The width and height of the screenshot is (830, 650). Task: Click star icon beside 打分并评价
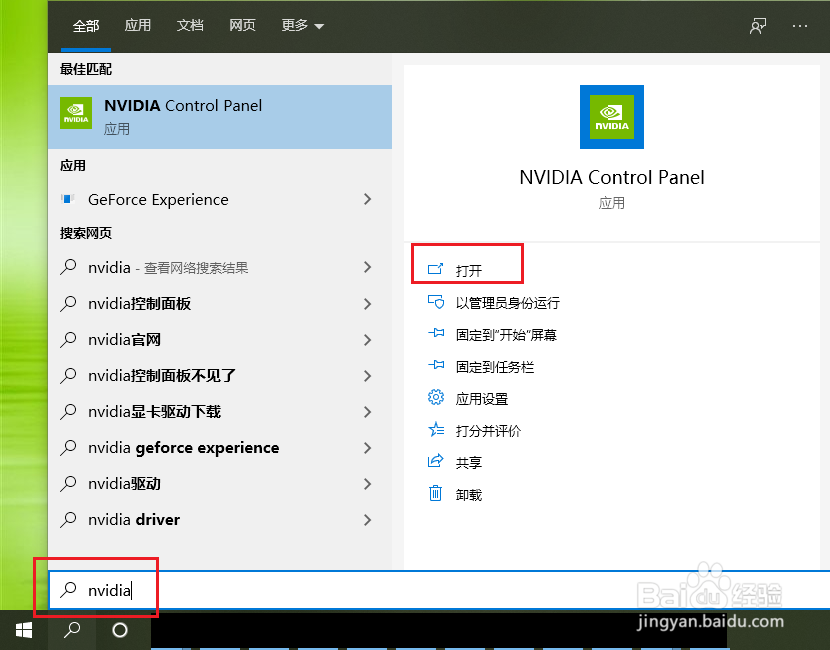click(x=436, y=429)
